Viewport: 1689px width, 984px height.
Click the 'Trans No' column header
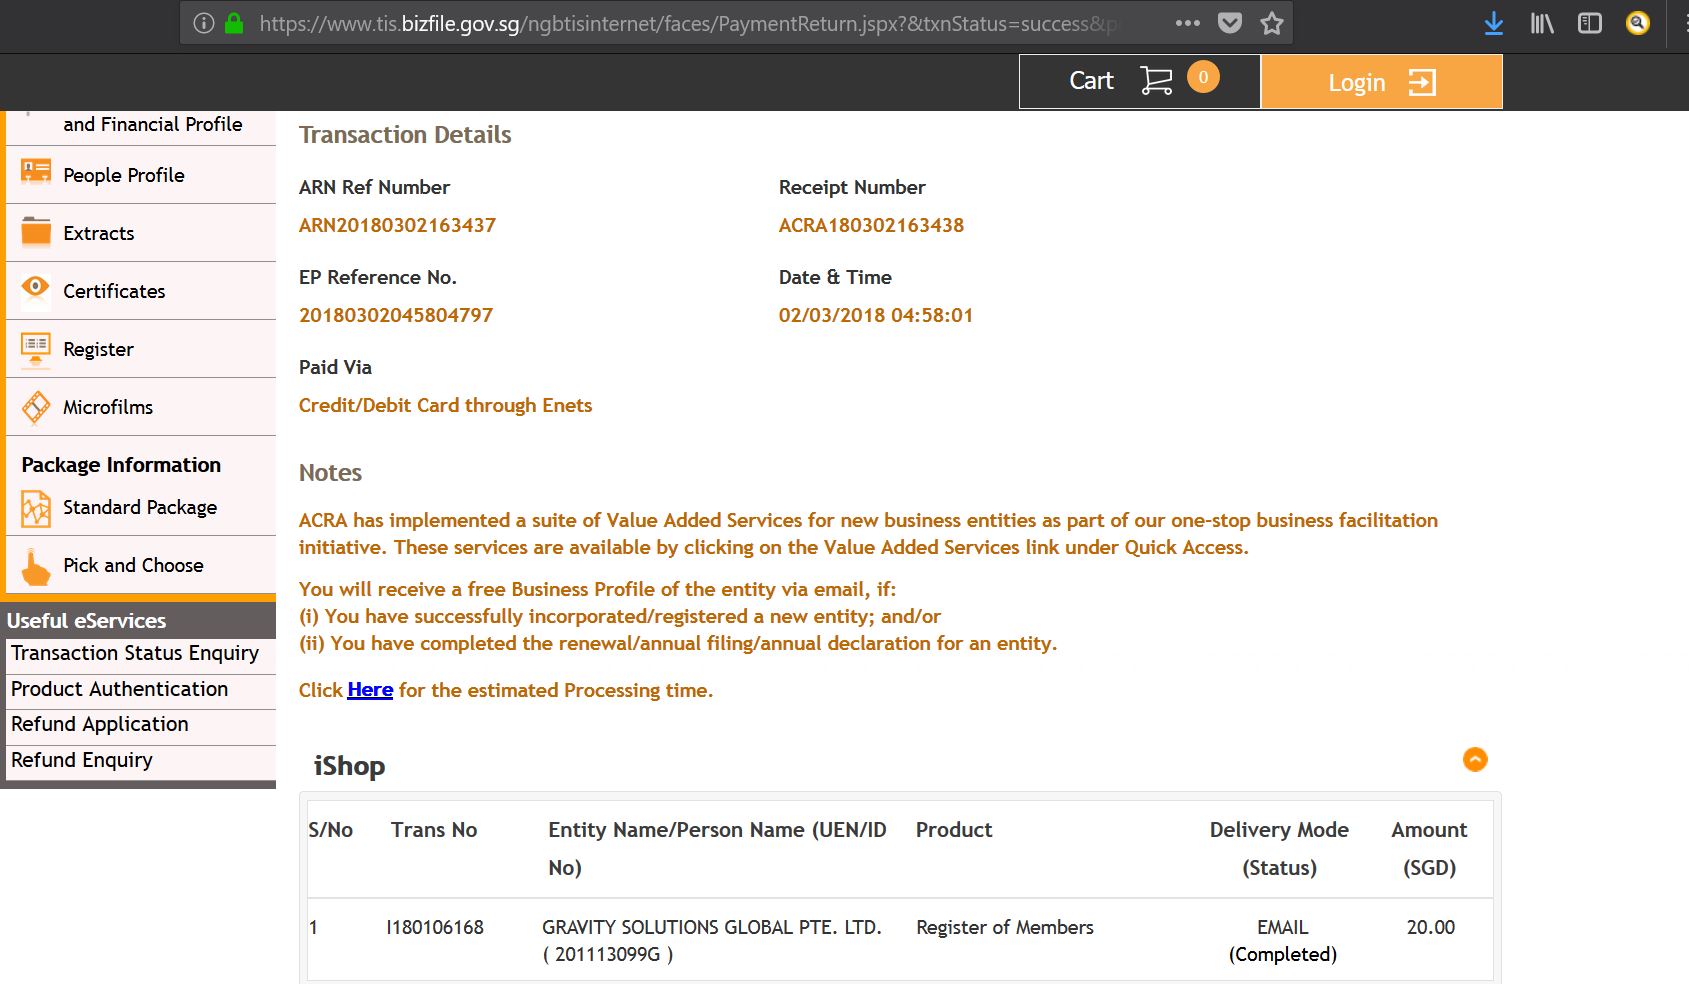[x=434, y=830]
